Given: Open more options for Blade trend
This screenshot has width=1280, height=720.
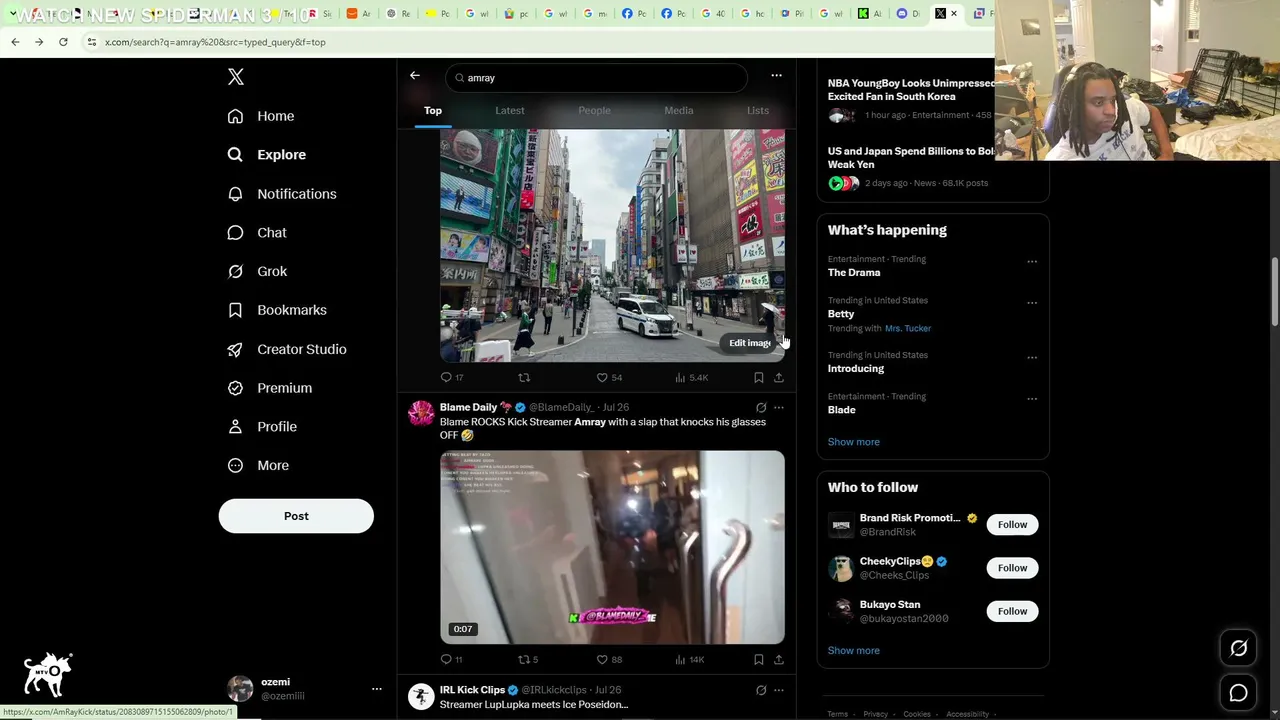Looking at the screenshot, I should point(1032,399).
